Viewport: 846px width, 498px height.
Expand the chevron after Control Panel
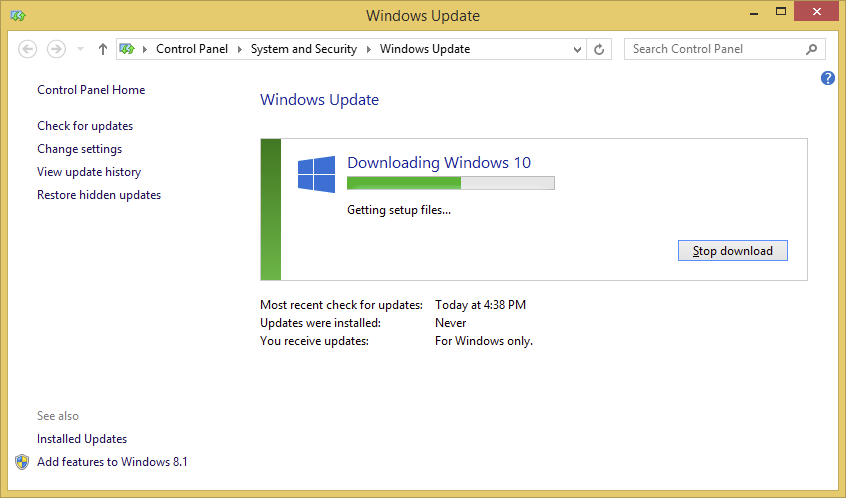[x=240, y=49]
